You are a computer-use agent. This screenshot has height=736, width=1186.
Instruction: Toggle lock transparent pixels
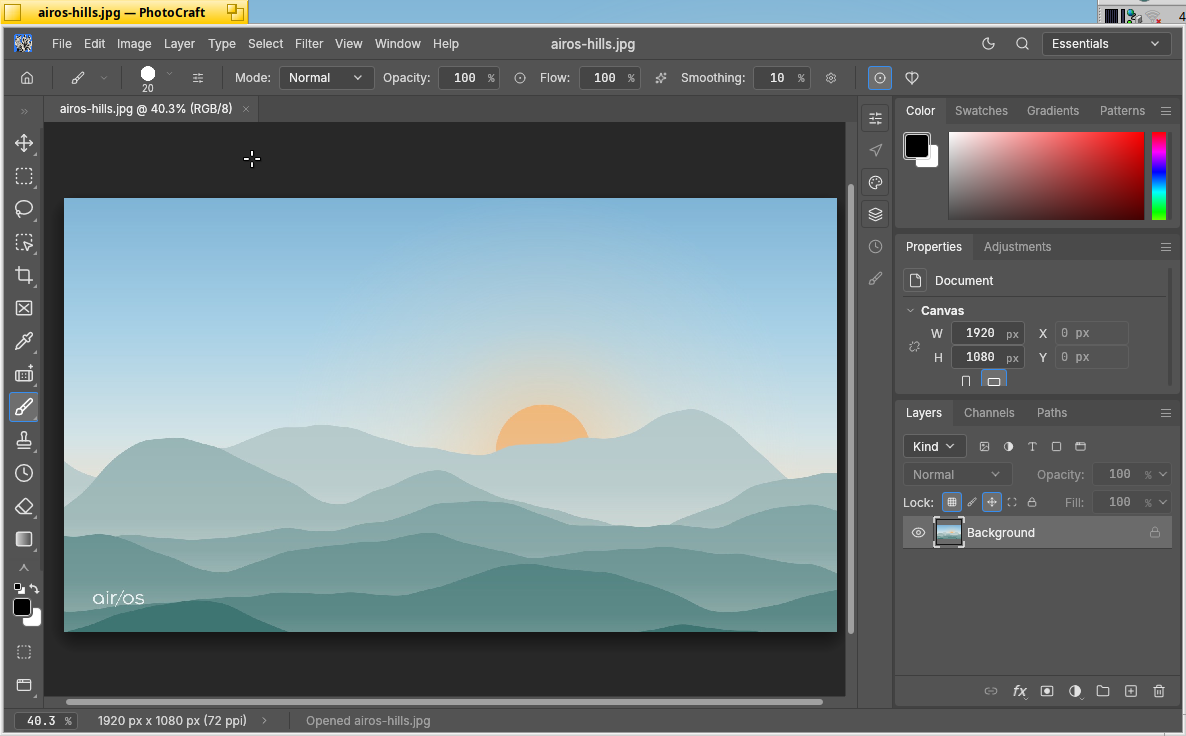point(952,502)
